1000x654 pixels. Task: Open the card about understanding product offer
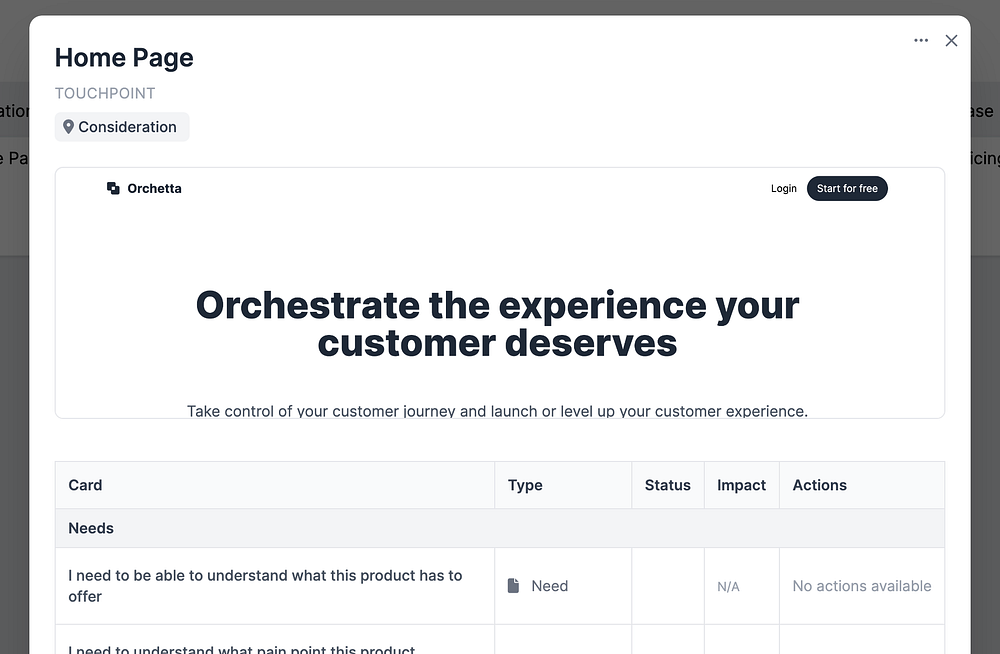(x=265, y=586)
